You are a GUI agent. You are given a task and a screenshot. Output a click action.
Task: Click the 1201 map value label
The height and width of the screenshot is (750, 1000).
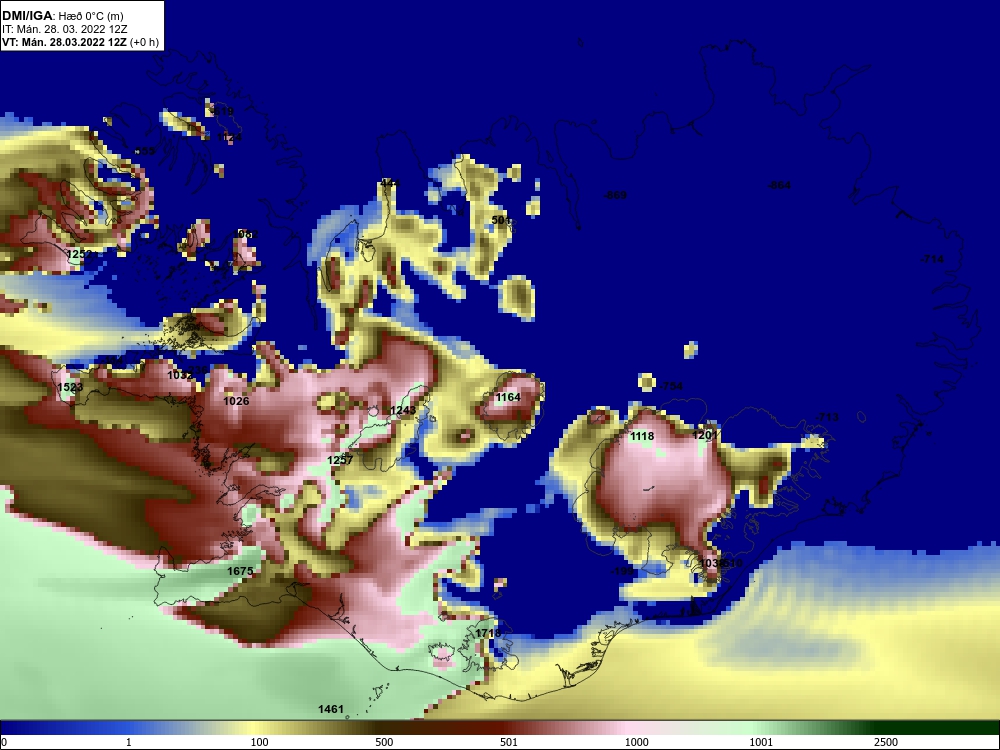point(705,435)
